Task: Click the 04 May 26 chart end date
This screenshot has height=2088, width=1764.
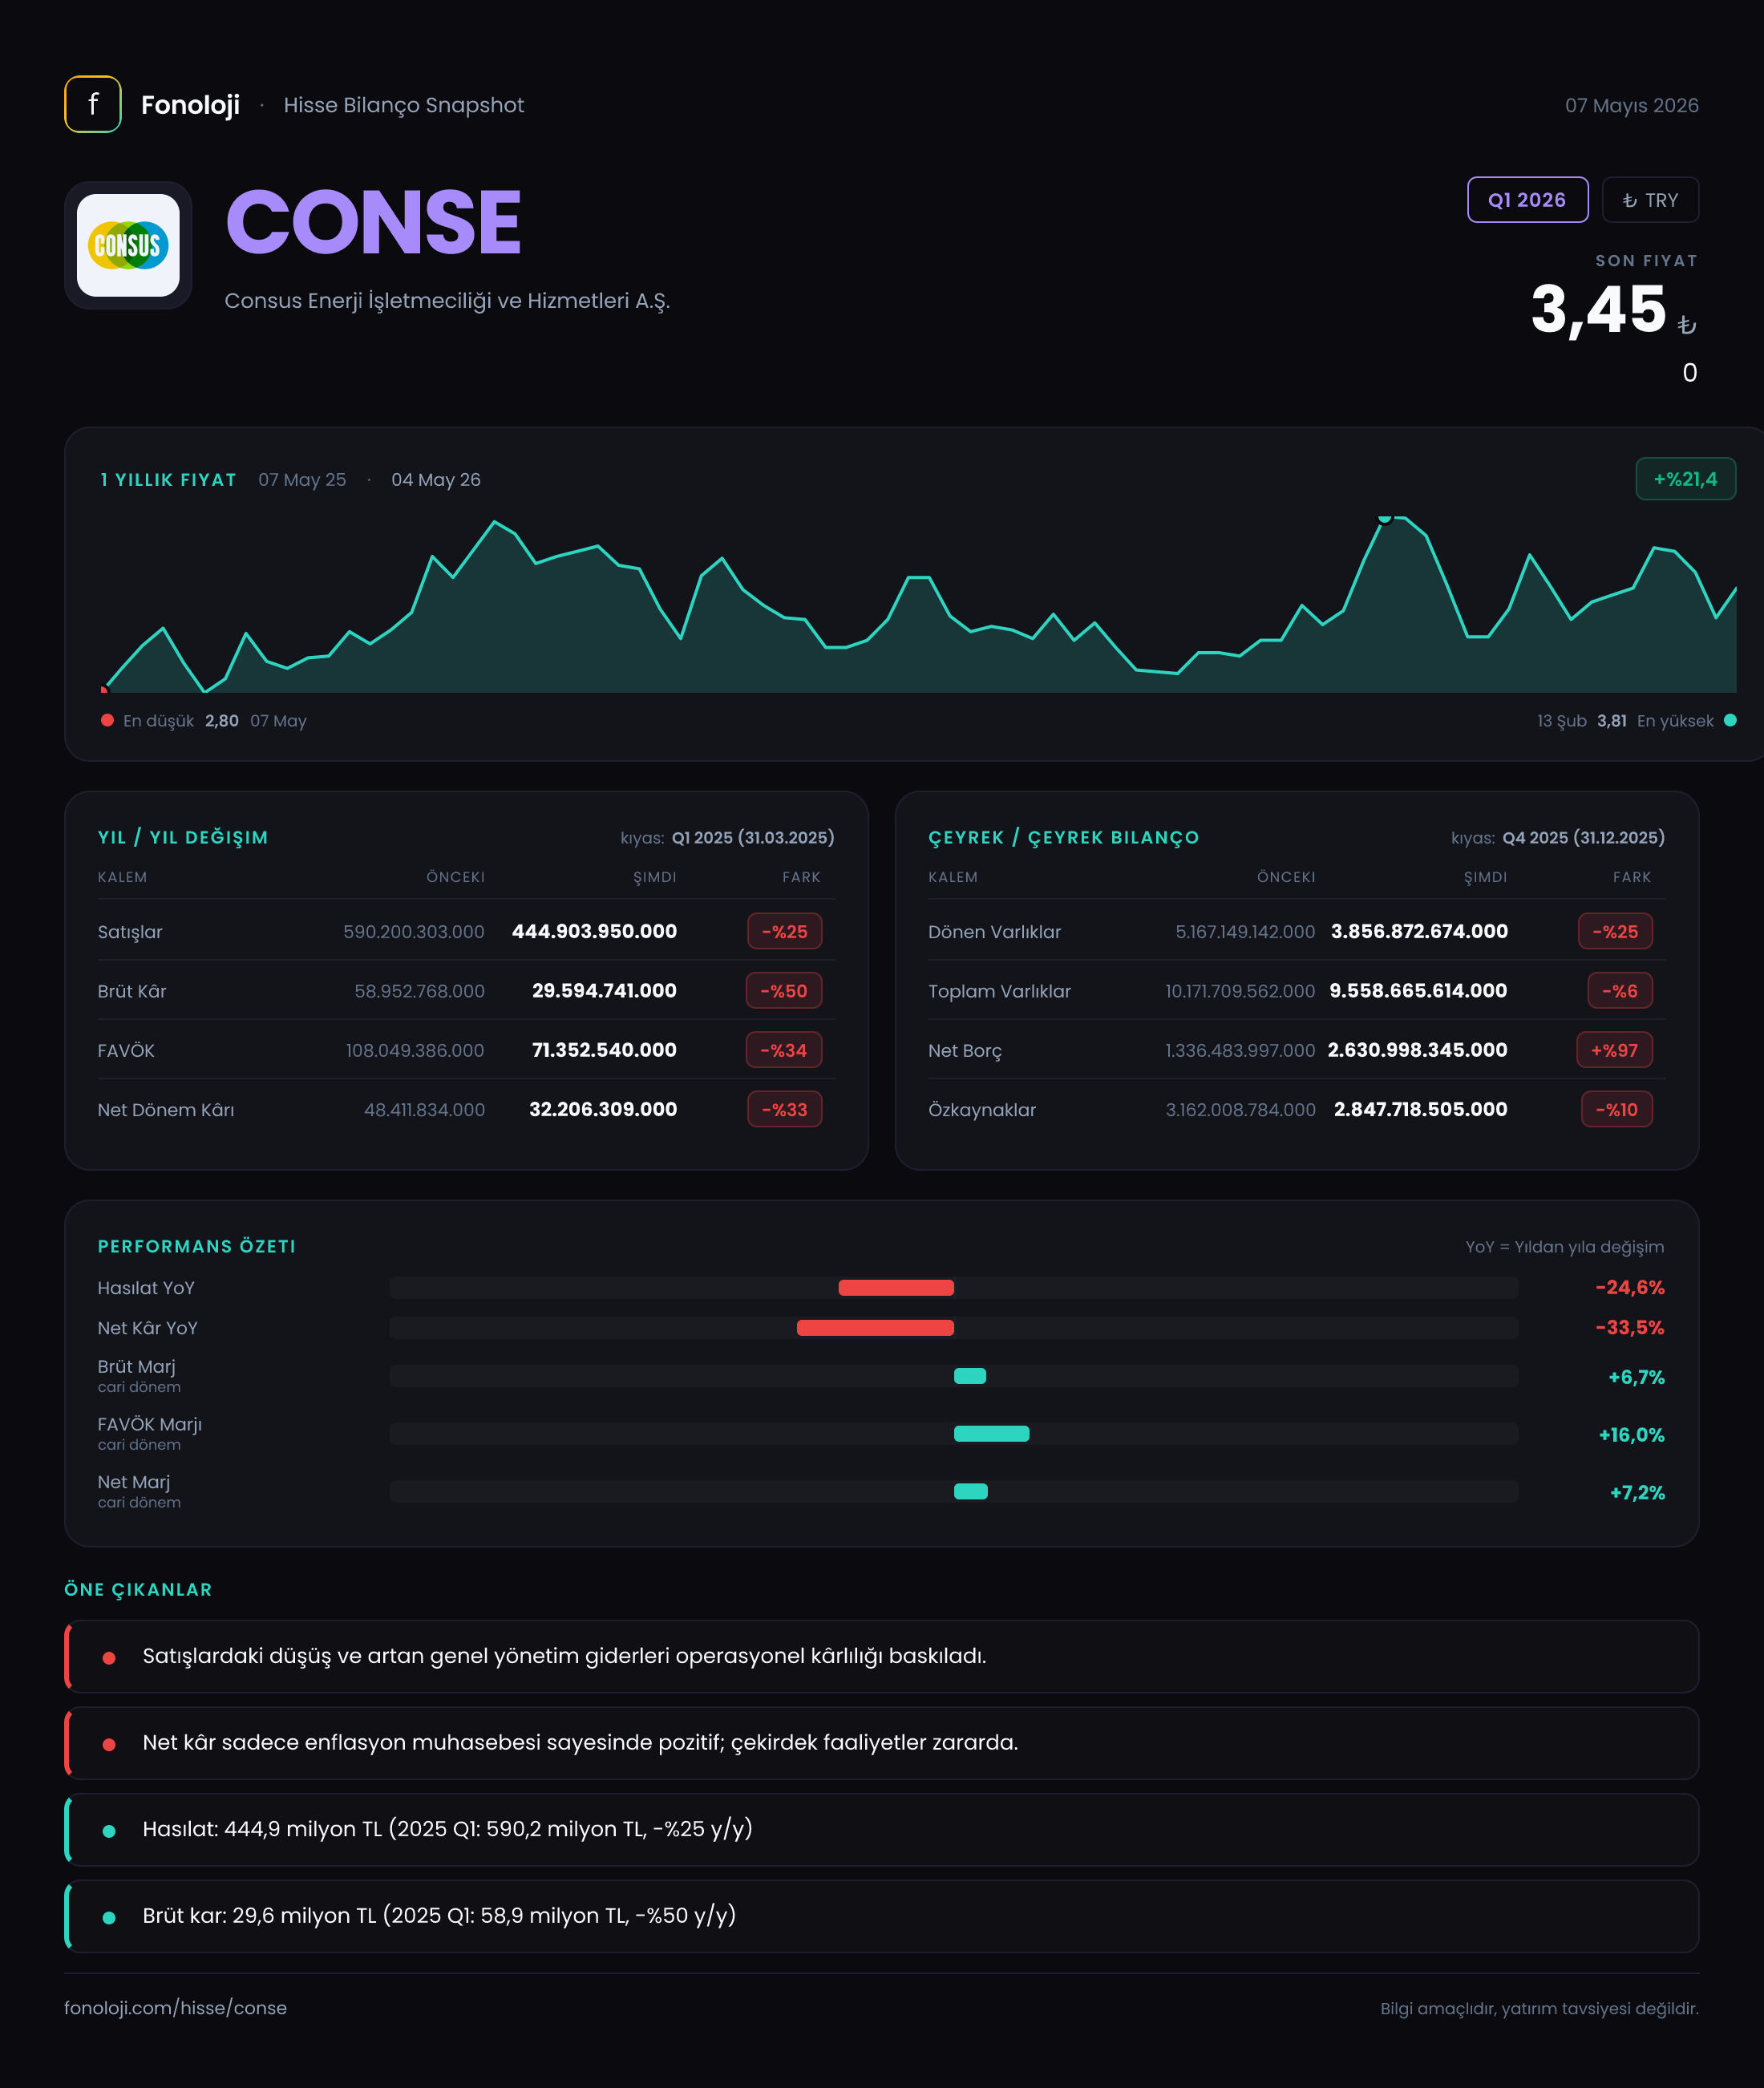Action: [436, 479]
